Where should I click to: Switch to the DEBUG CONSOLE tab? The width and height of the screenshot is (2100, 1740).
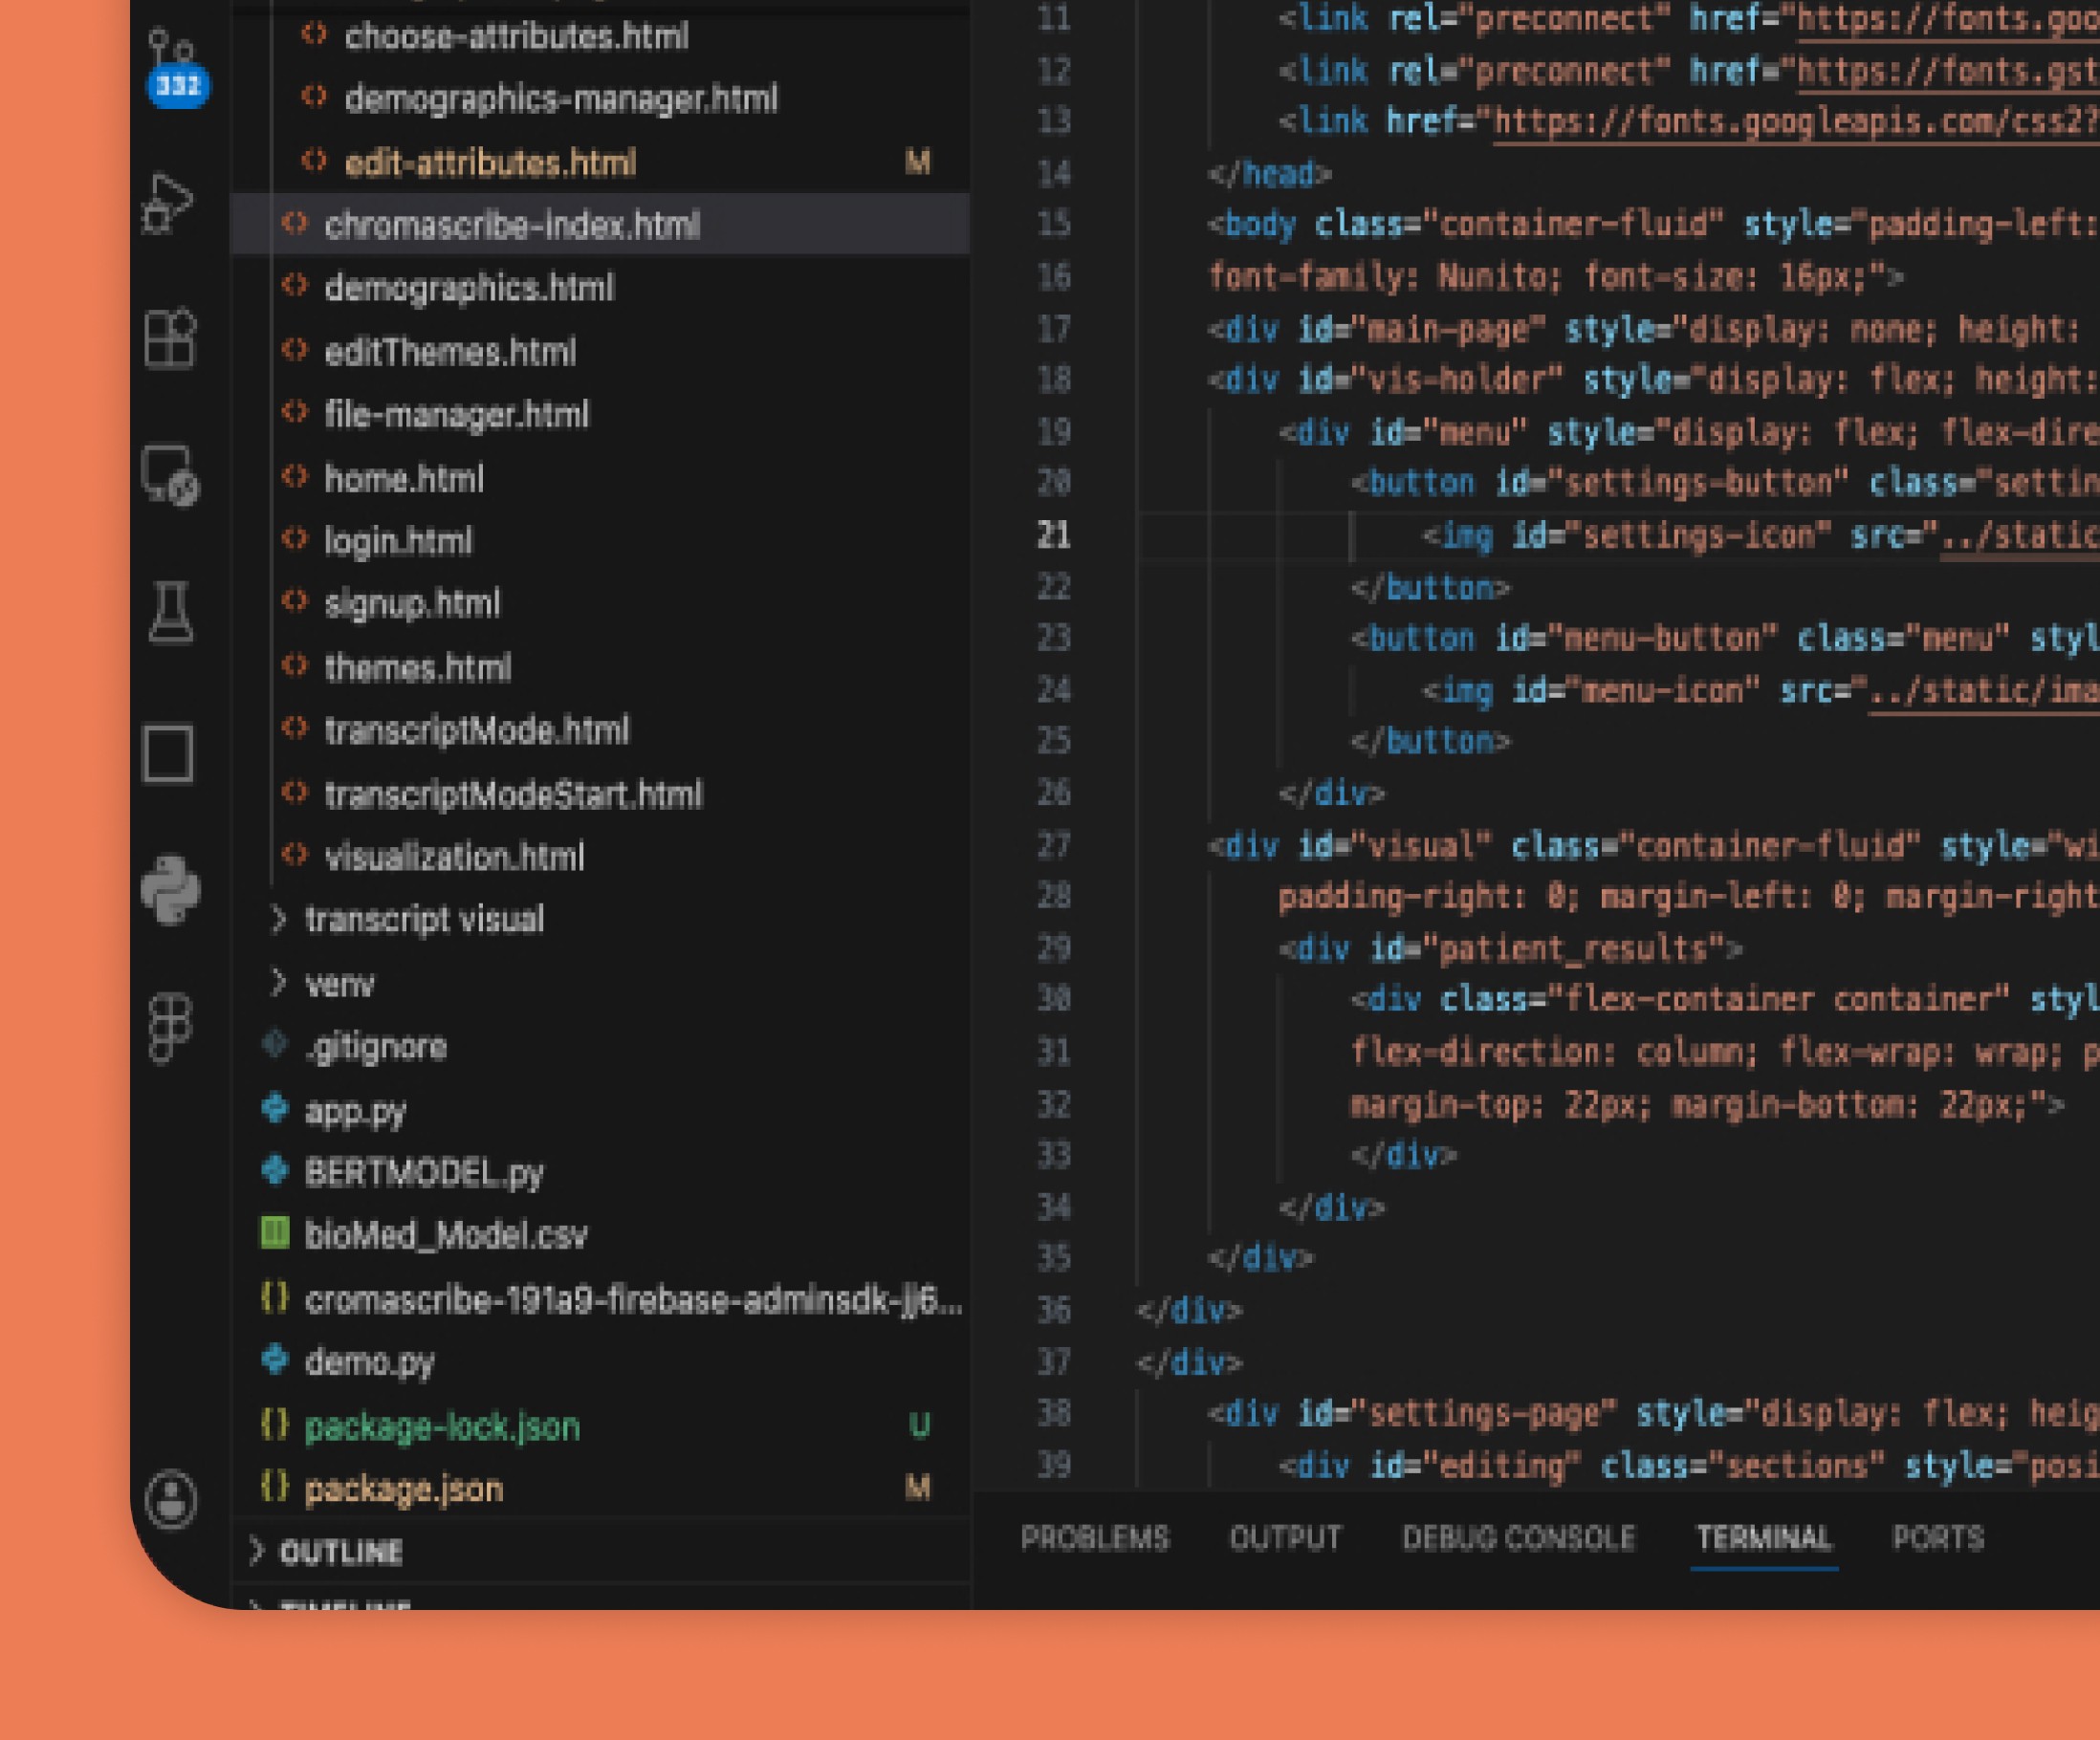click(1518, 1537)
